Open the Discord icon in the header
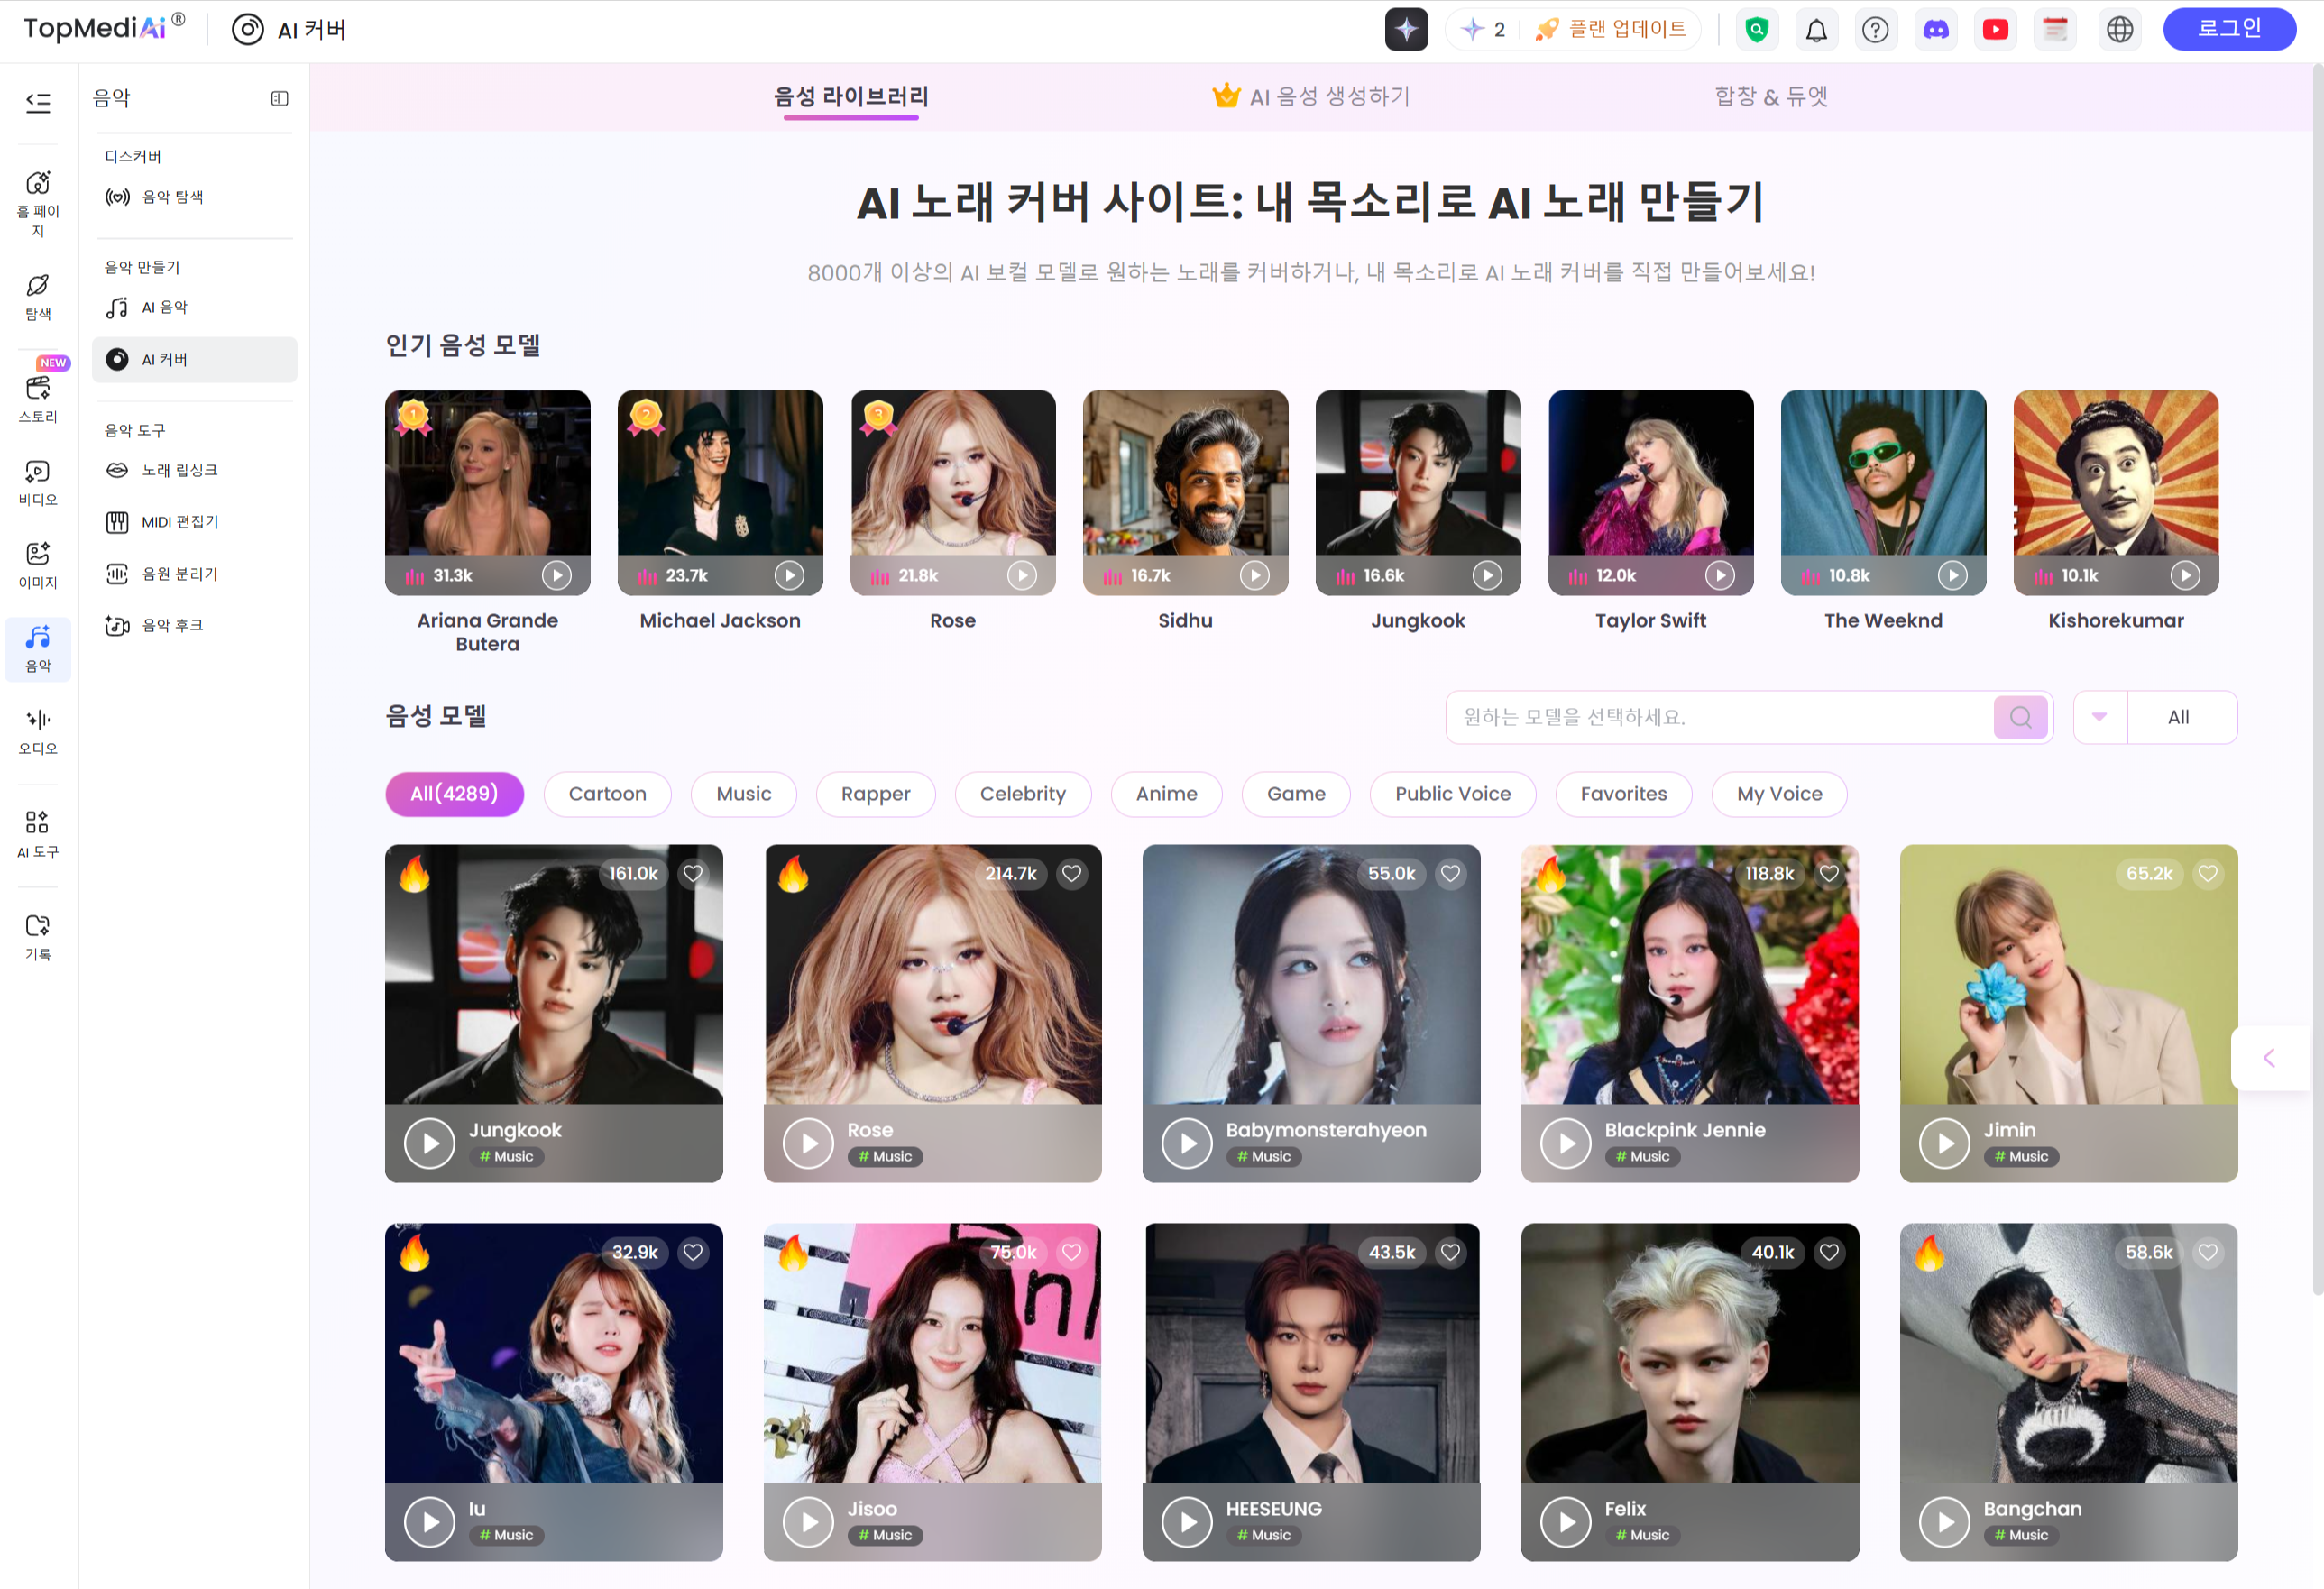 [x=1936, y=29]
